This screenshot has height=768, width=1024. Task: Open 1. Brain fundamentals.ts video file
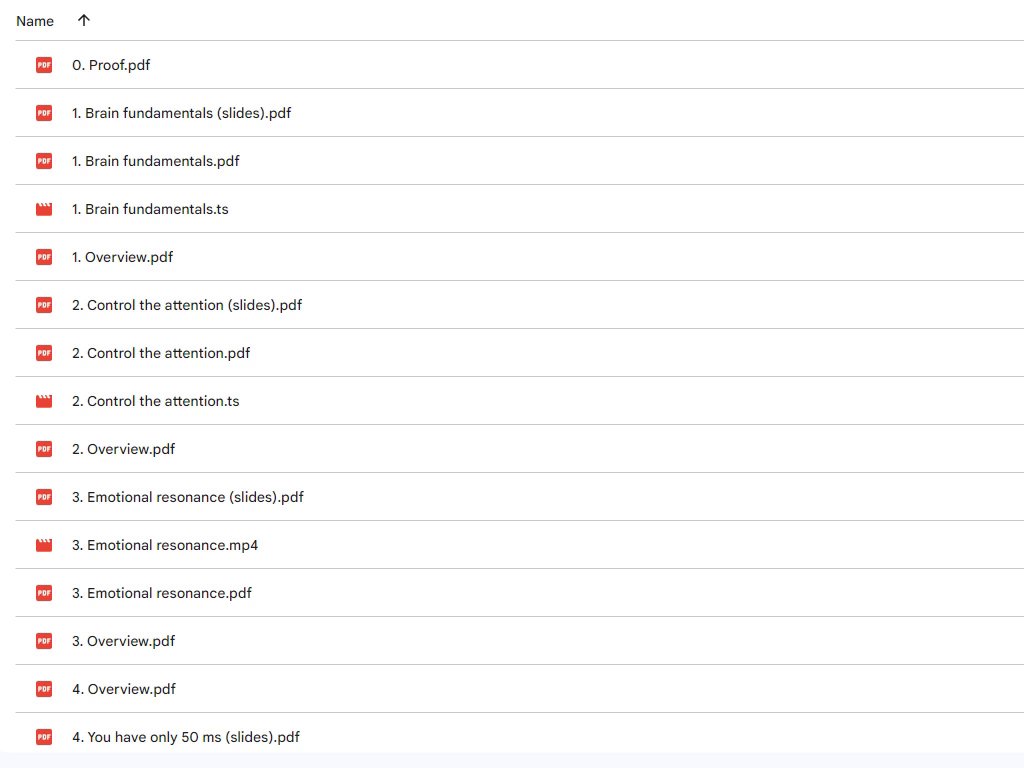click(x=150, y=209)
